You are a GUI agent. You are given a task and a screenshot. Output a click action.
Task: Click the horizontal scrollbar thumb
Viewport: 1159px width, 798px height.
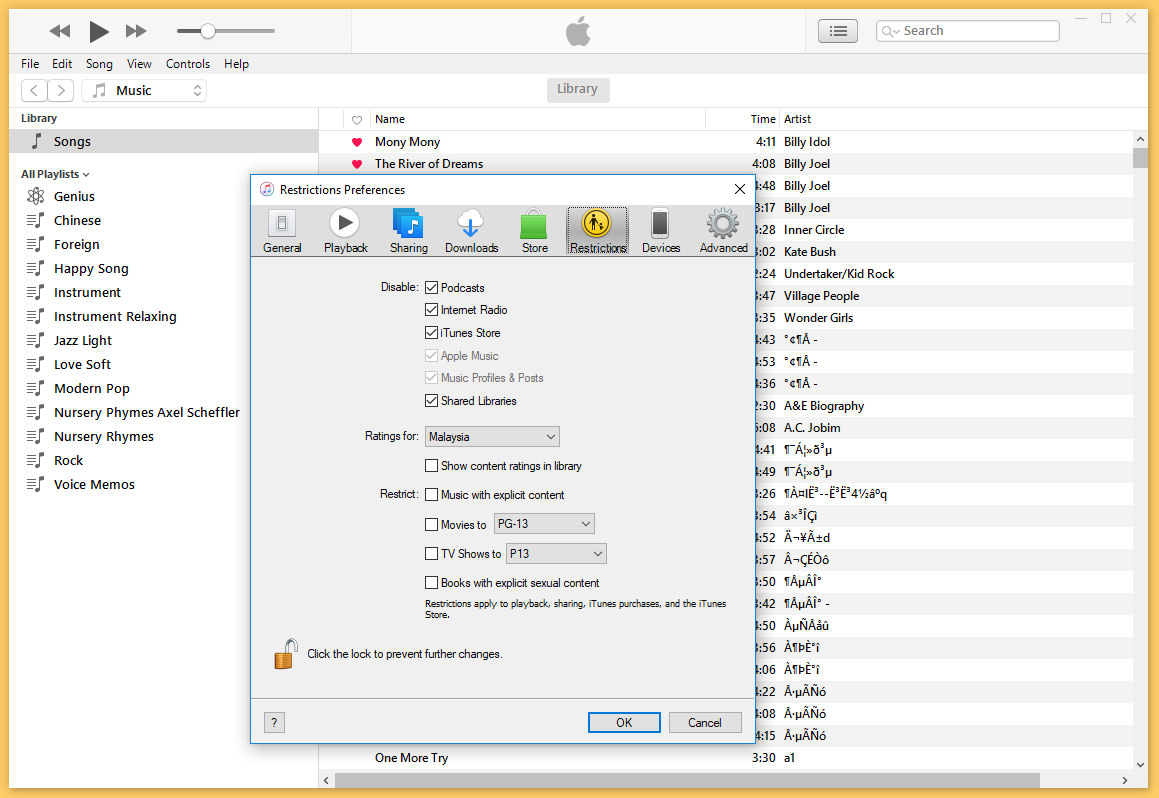tap(687, 780)
